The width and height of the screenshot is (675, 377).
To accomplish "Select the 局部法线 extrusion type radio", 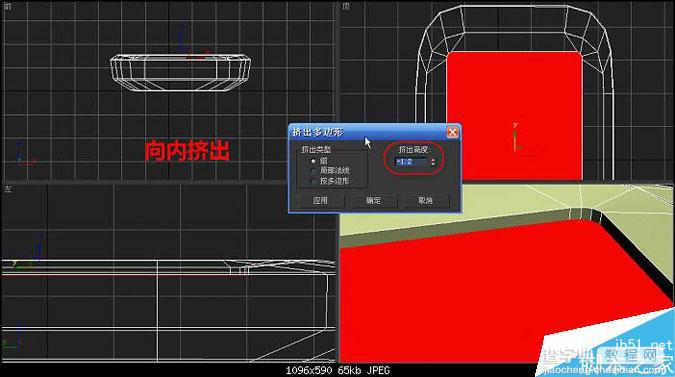I will pos(313,171).
